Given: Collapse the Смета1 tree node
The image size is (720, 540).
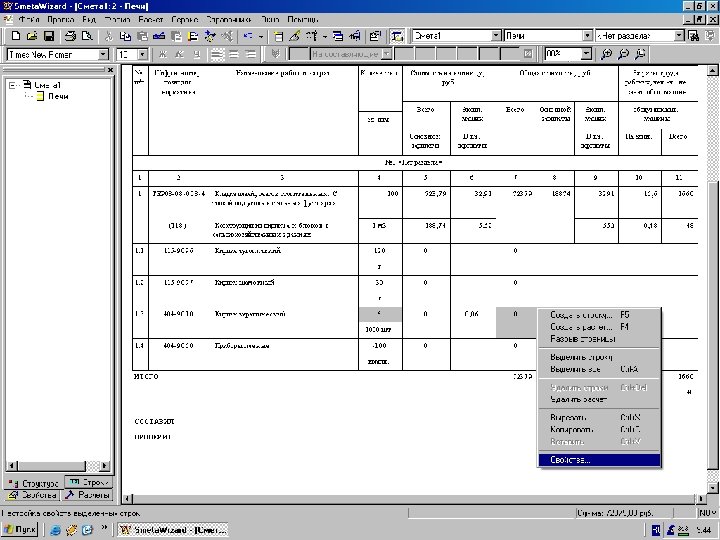Looking at the screenshot, I should click(x=12, y=85).
